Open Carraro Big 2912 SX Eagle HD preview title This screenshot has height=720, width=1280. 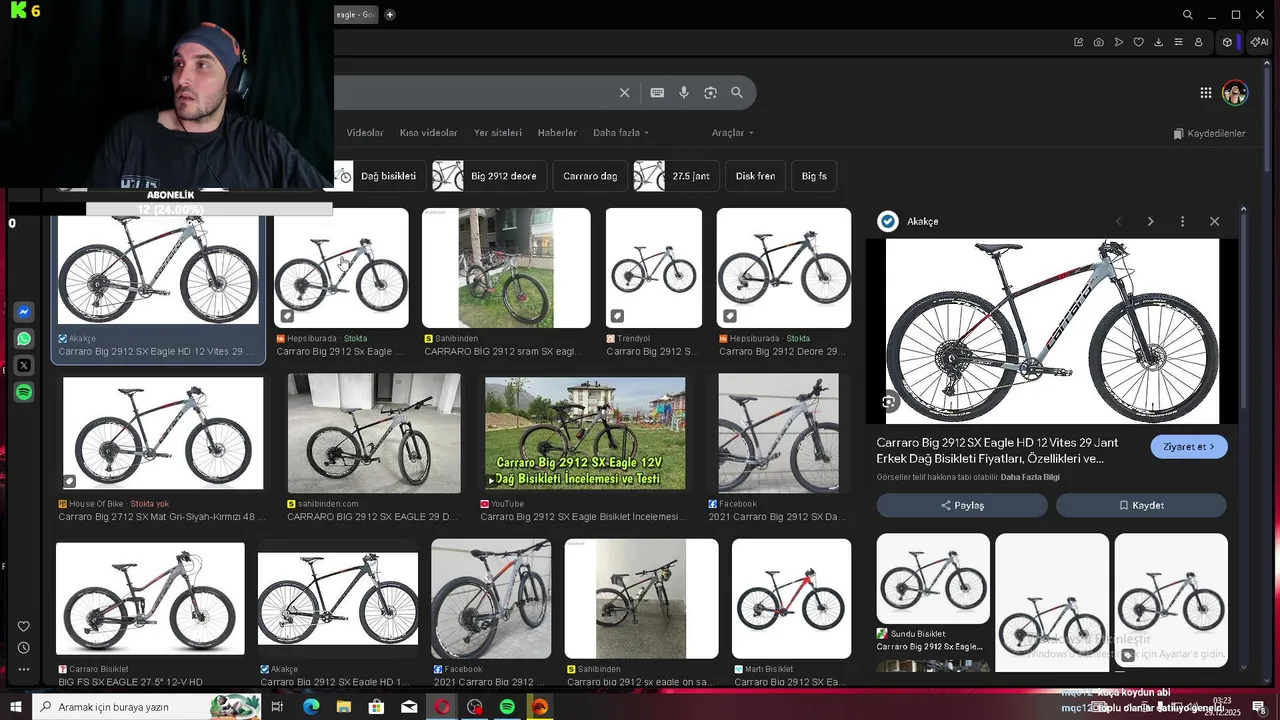pyautogui.click(x=997, y=450)
